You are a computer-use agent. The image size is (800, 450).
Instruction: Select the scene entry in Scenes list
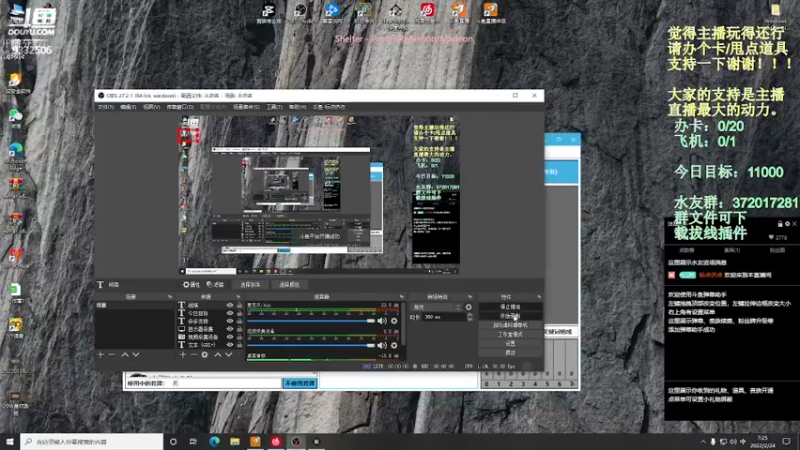tap(135, 305)
